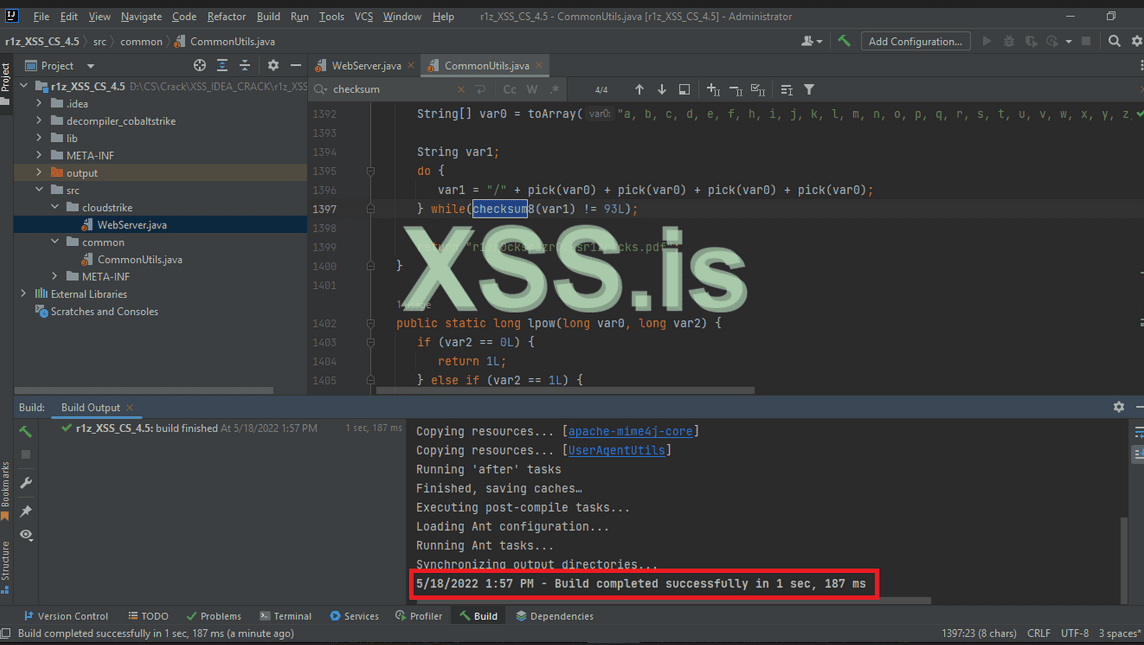Open the Refactor menu
Screen dimensions: 1144x645
(x=226, y=17)
